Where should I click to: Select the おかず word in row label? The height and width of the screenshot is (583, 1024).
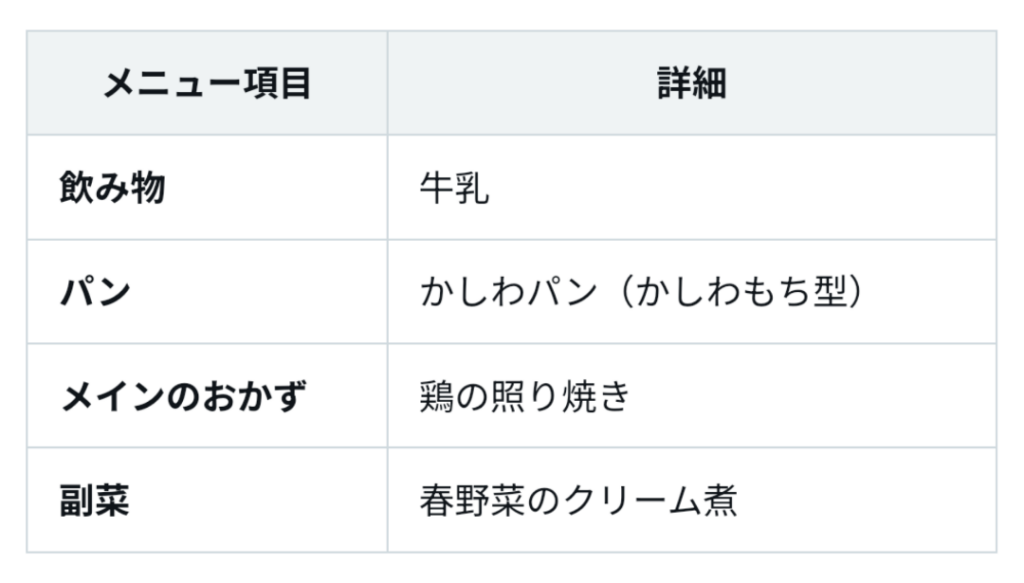254,396
